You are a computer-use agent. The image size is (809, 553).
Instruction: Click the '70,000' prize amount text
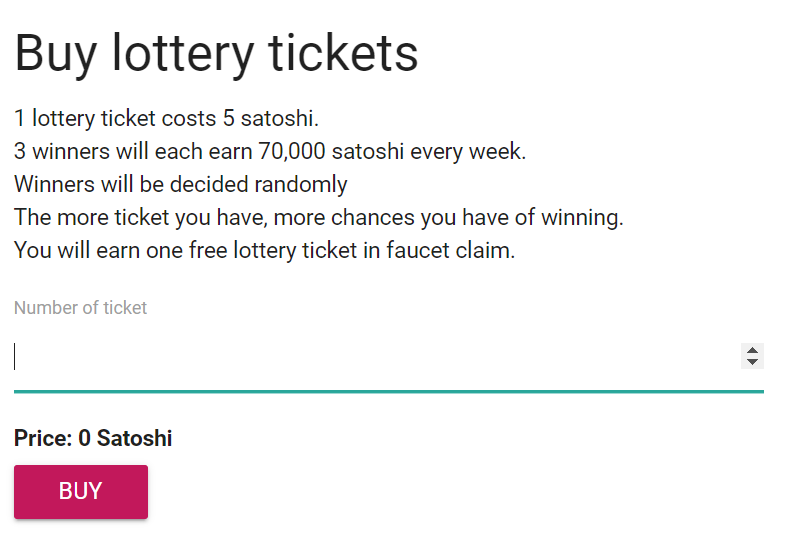pyautogui.click(x=291, y=152)
